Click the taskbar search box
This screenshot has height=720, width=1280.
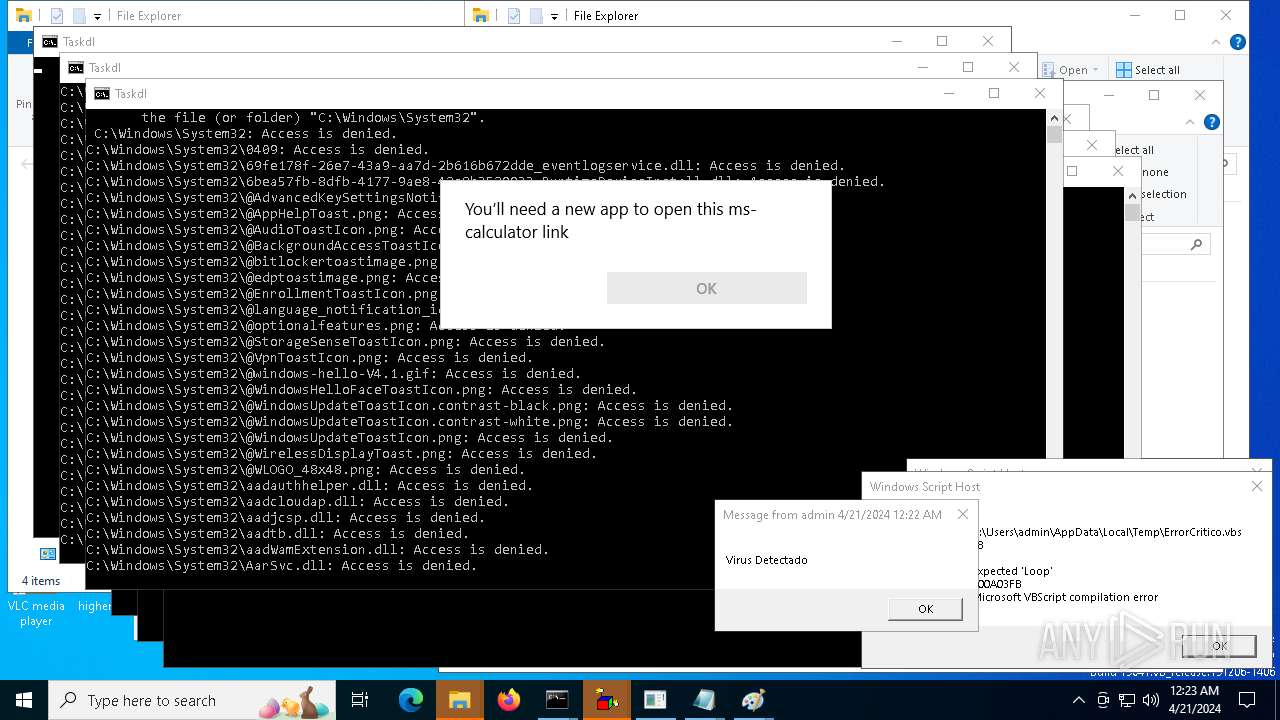[192, 700]
